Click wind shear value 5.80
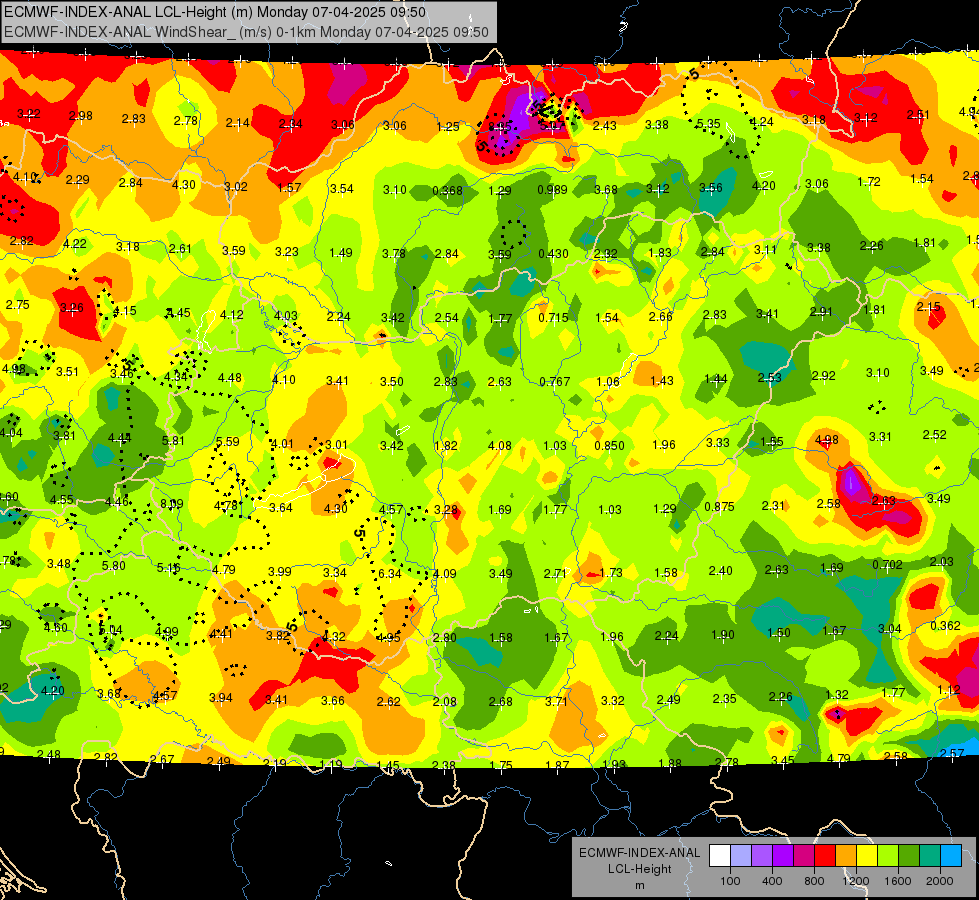This screenshot has width=979, height=900. [x=114, y=566]
